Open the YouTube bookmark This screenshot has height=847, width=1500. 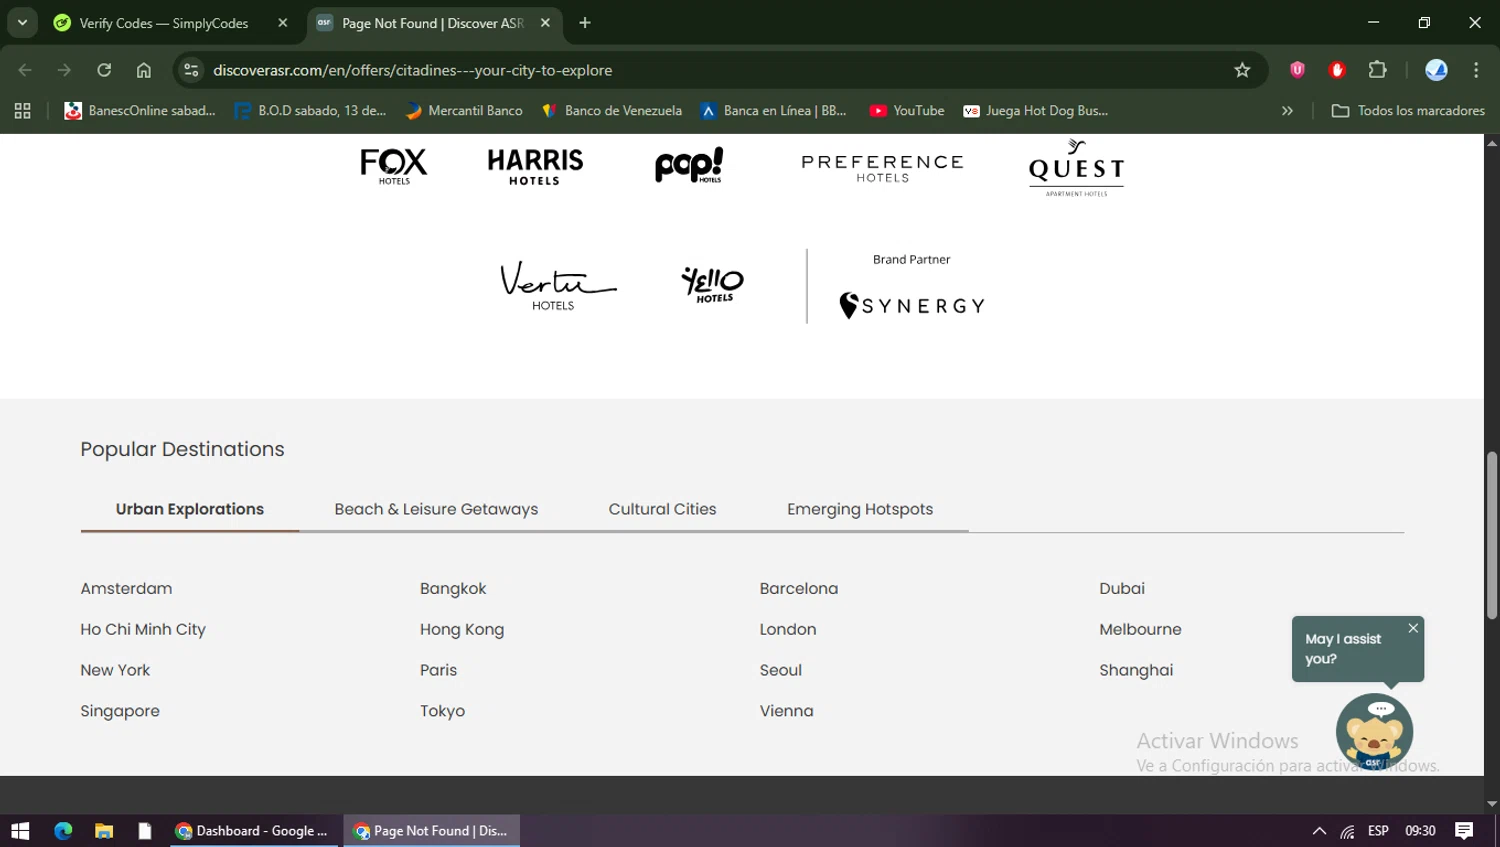pos(907,111)
